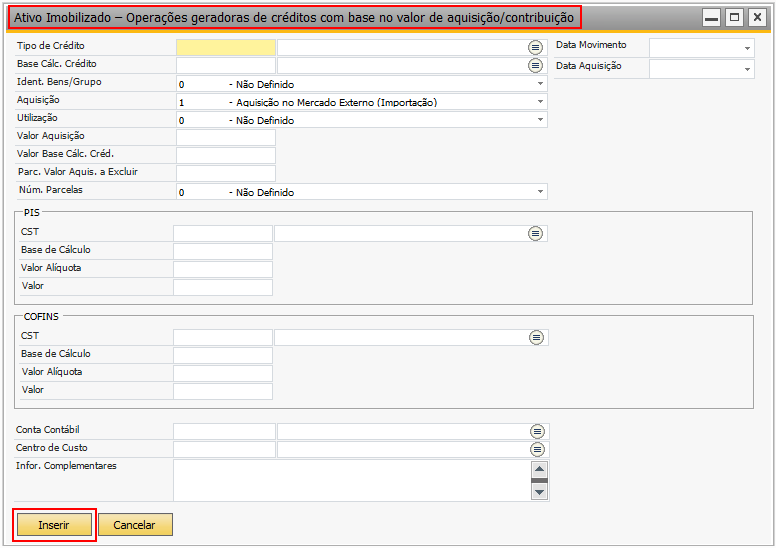Click the Infor. Complementares scroll up arrow

[539, 469]
